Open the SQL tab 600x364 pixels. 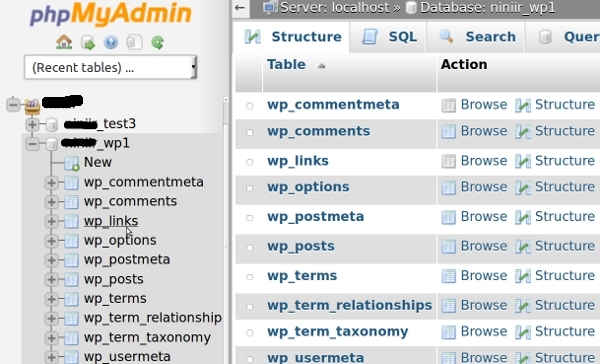coord(389,37)
